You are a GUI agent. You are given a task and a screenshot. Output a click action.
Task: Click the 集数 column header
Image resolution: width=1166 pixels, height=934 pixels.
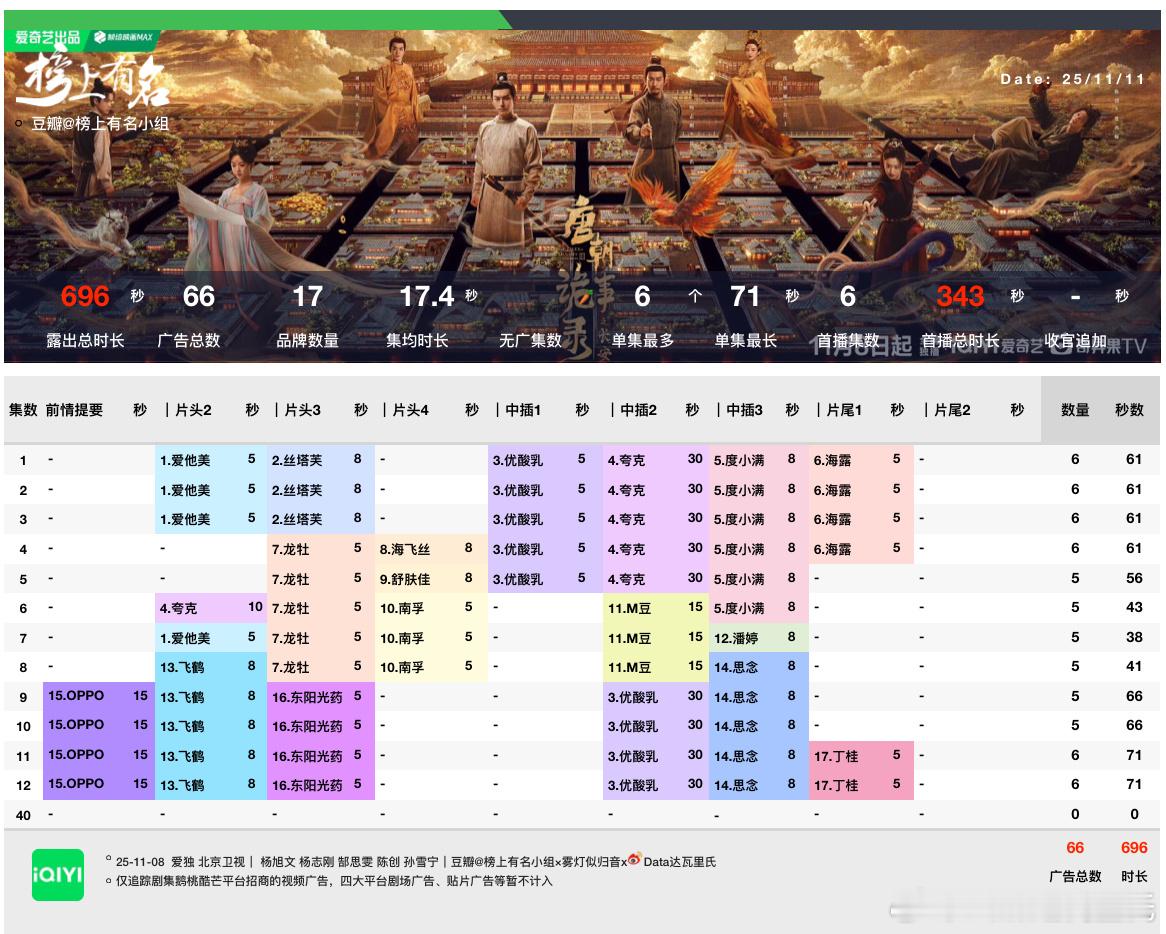click(x=23, y=410)
